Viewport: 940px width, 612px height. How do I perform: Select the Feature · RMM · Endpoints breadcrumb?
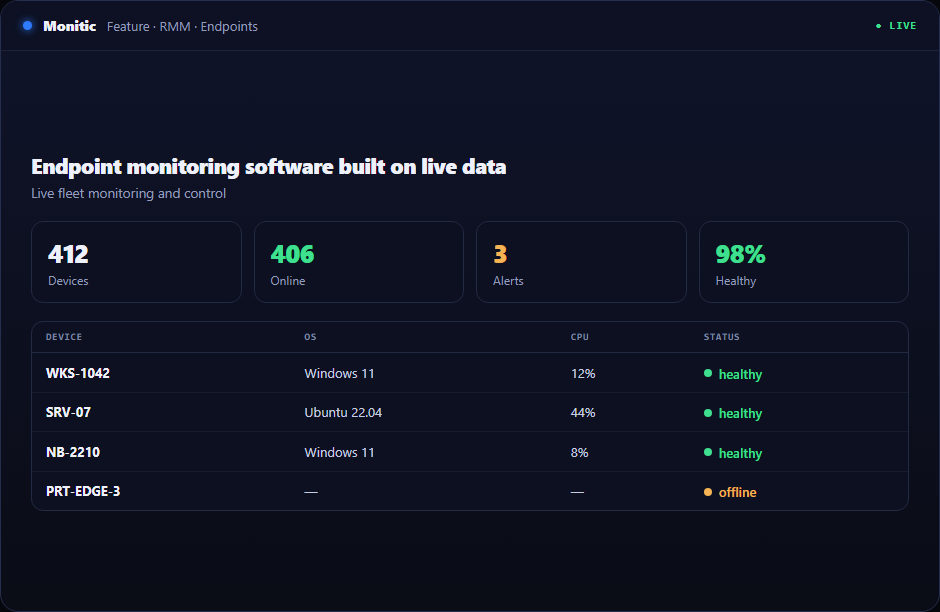click(x=182, y=26)
